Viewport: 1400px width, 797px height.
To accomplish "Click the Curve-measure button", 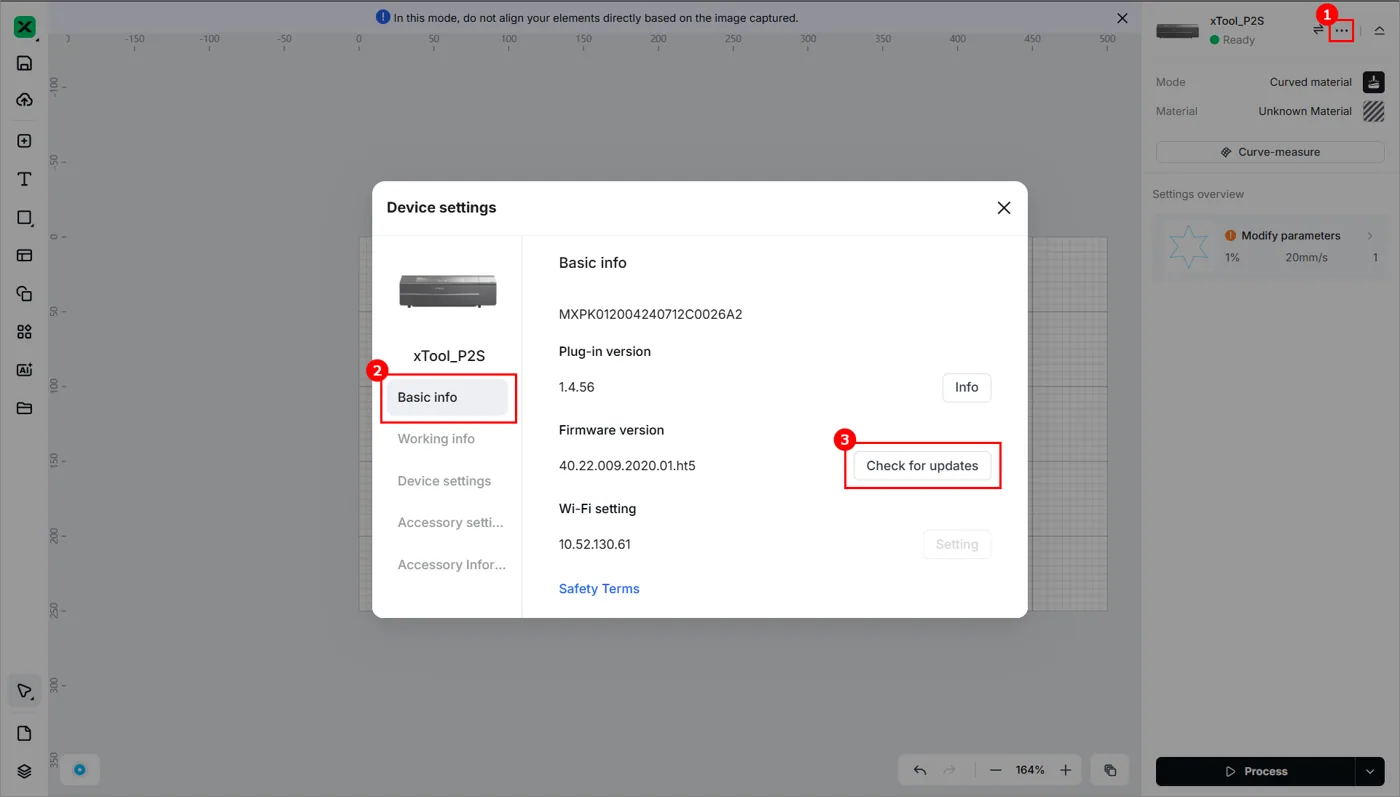I will (1270, 152).
